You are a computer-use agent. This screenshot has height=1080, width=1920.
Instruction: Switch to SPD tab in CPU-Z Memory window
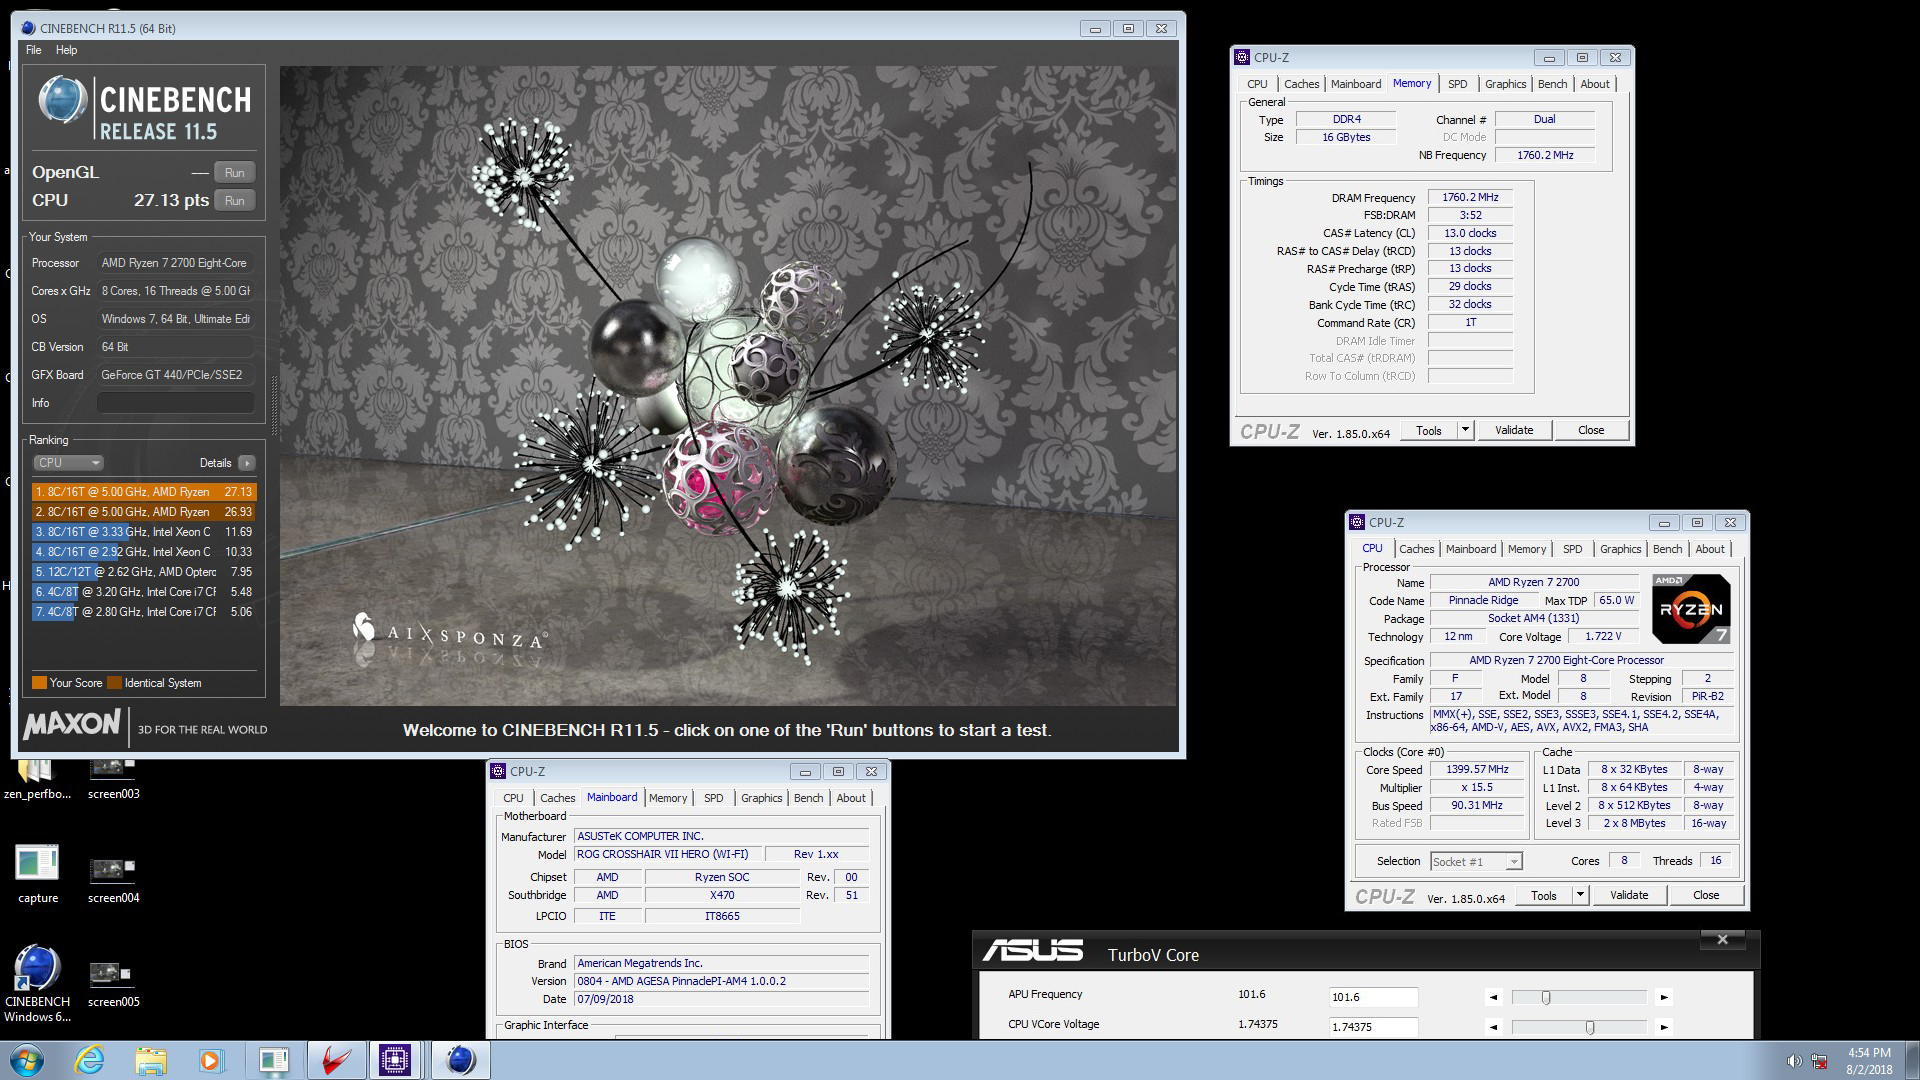pyautogui.click(x=1458, y=84)
